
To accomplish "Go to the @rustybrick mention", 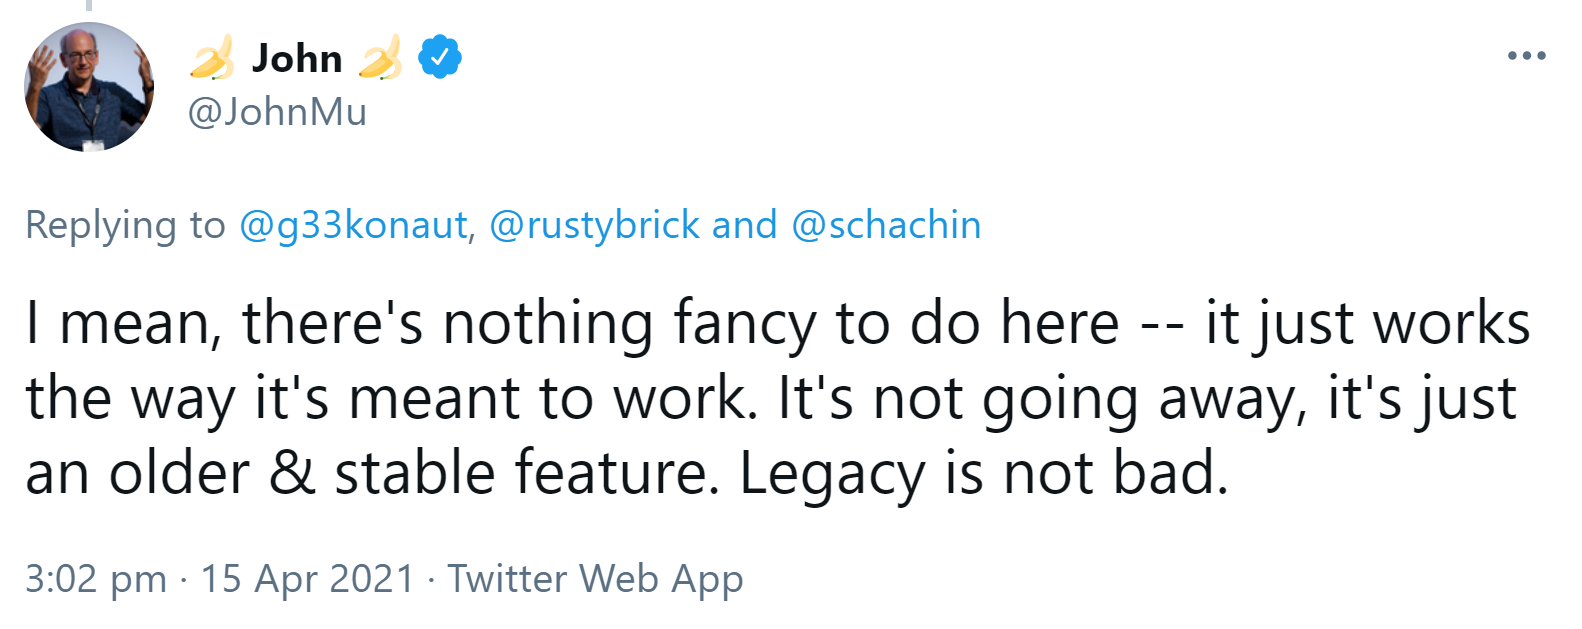I will pos(595,225).
